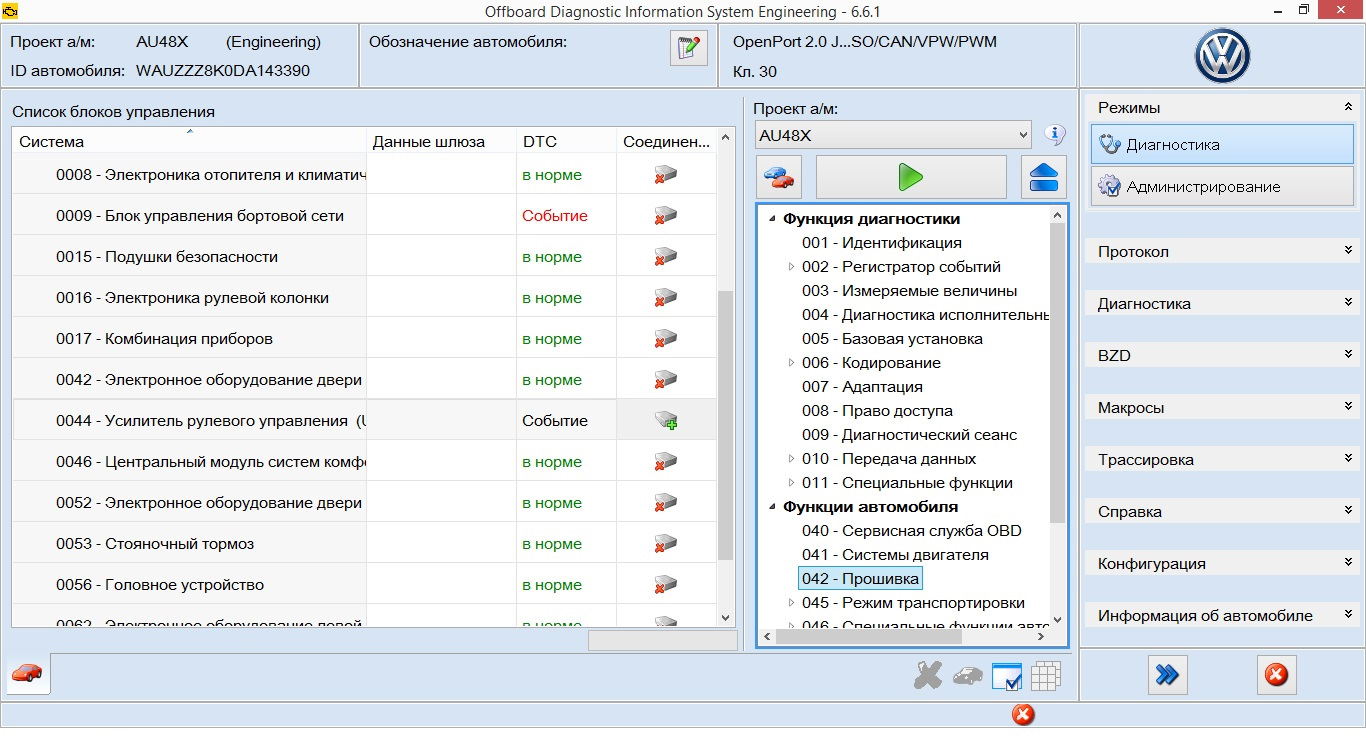Select the Диагностика mode button
The image size is (1366, 744).
pos(1222,144)
